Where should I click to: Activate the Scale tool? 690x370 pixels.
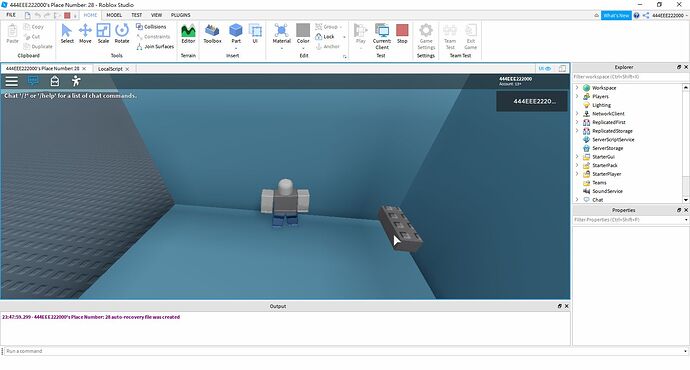point(103,33)
